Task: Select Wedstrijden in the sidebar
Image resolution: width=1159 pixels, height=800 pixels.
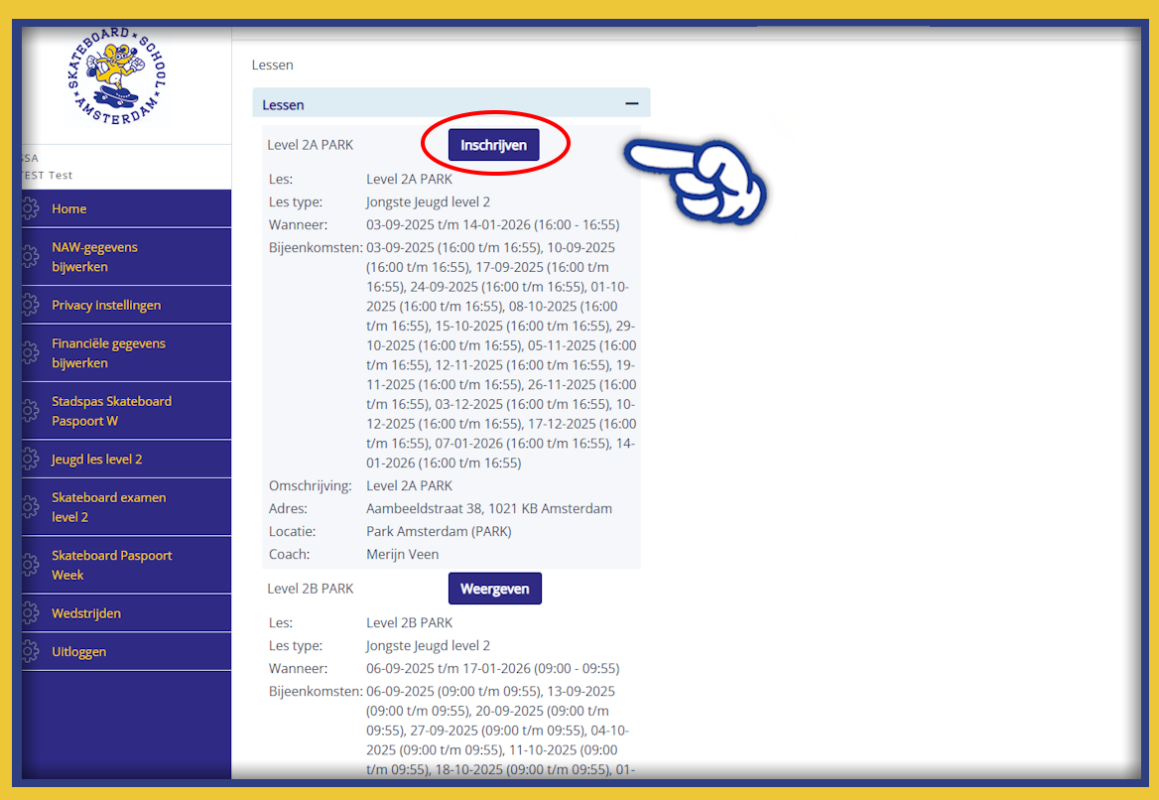Action: click(x=86, y=613)
